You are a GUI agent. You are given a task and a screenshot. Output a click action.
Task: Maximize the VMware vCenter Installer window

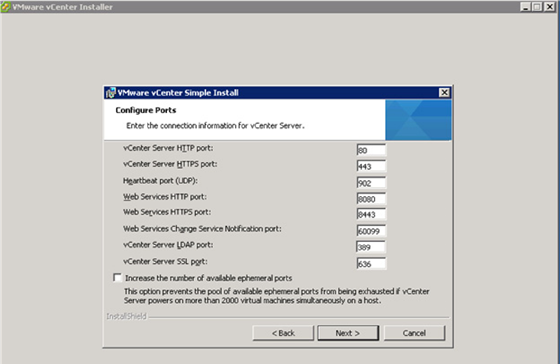click(537, 7)
